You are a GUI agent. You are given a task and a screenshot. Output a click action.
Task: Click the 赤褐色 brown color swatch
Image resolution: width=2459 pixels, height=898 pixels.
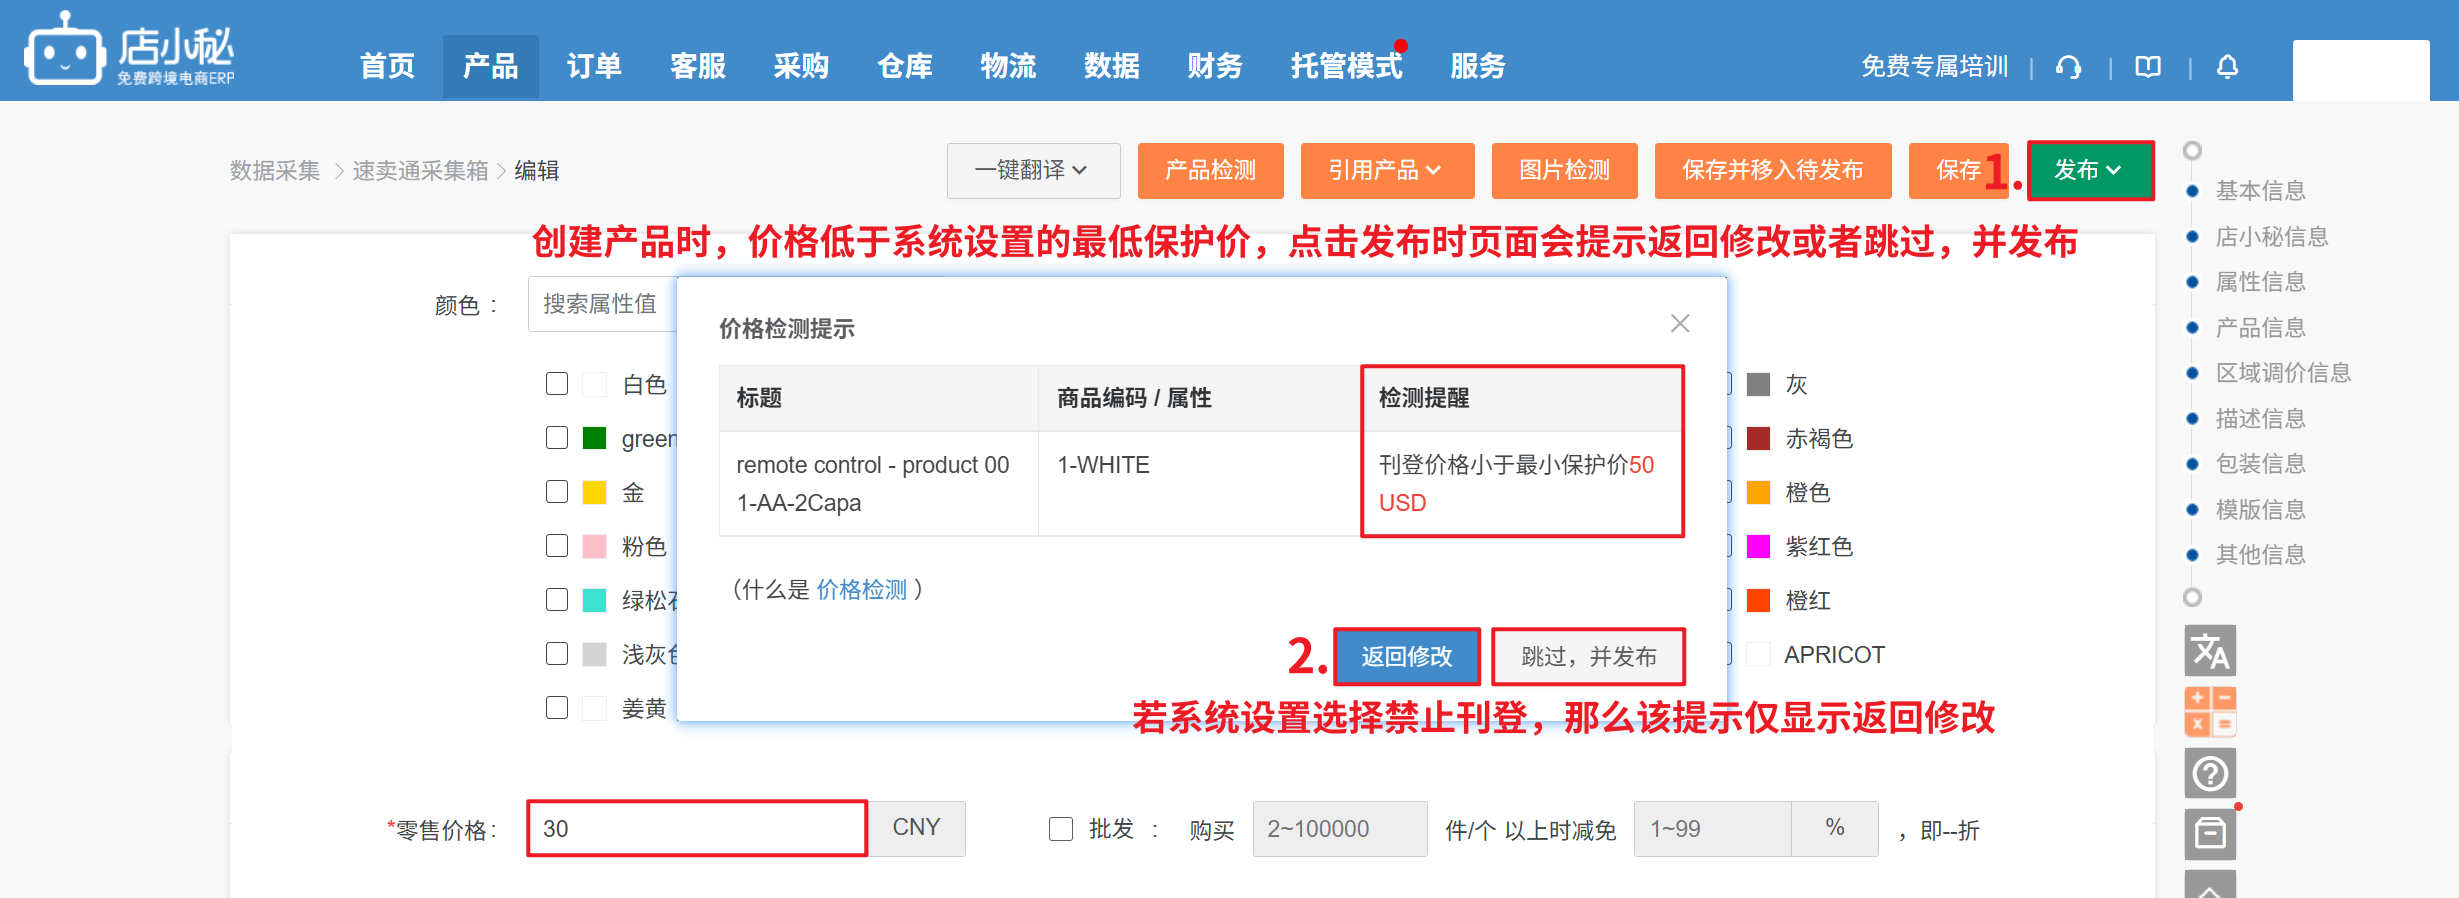(1758, 438)
